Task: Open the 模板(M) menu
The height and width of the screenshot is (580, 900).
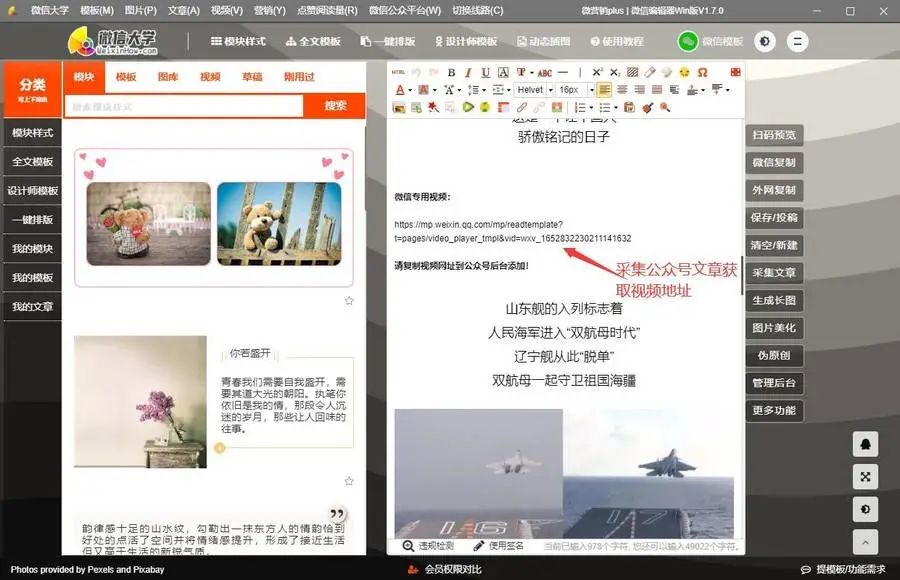Action: click(x=96, y=10)
